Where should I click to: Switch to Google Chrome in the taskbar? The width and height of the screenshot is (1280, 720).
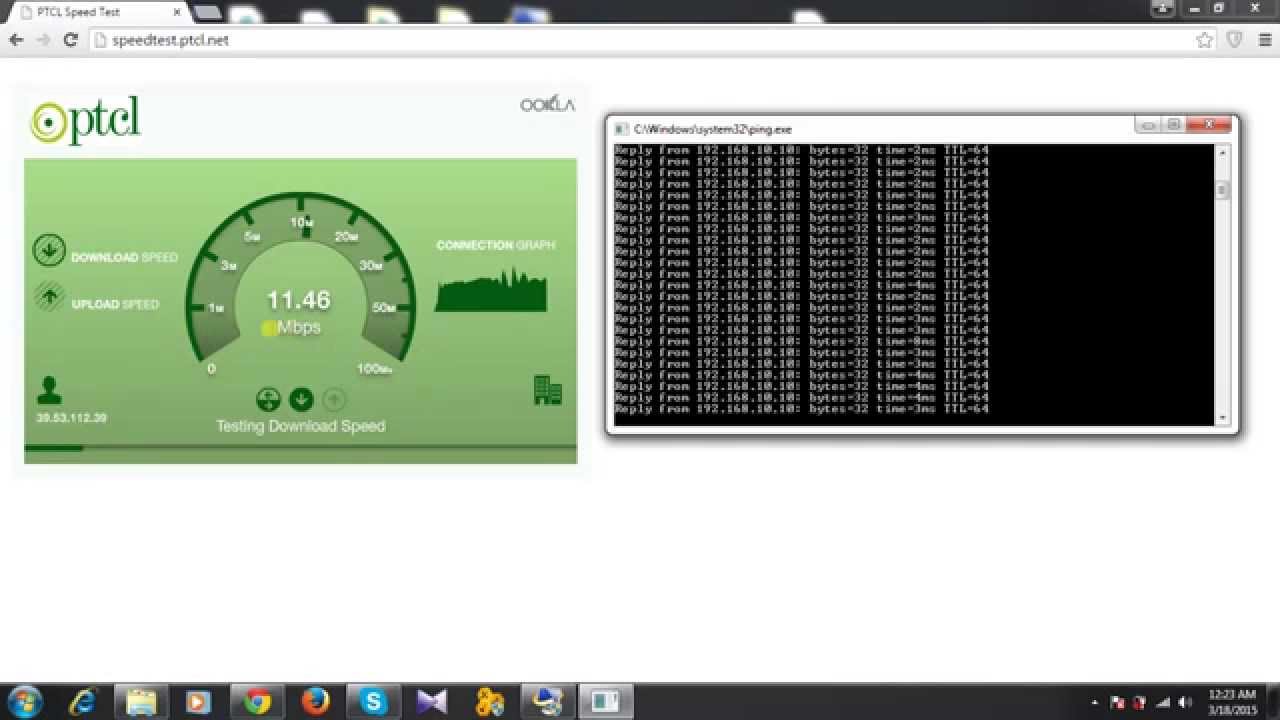tap(257, 702)
